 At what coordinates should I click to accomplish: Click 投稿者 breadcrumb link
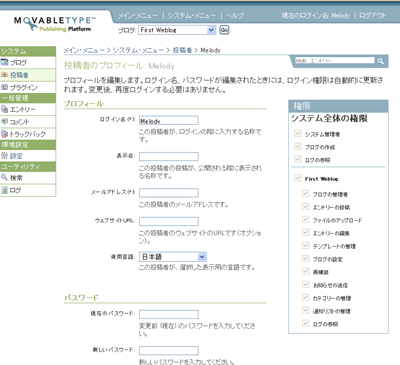(x=182, y=50)
